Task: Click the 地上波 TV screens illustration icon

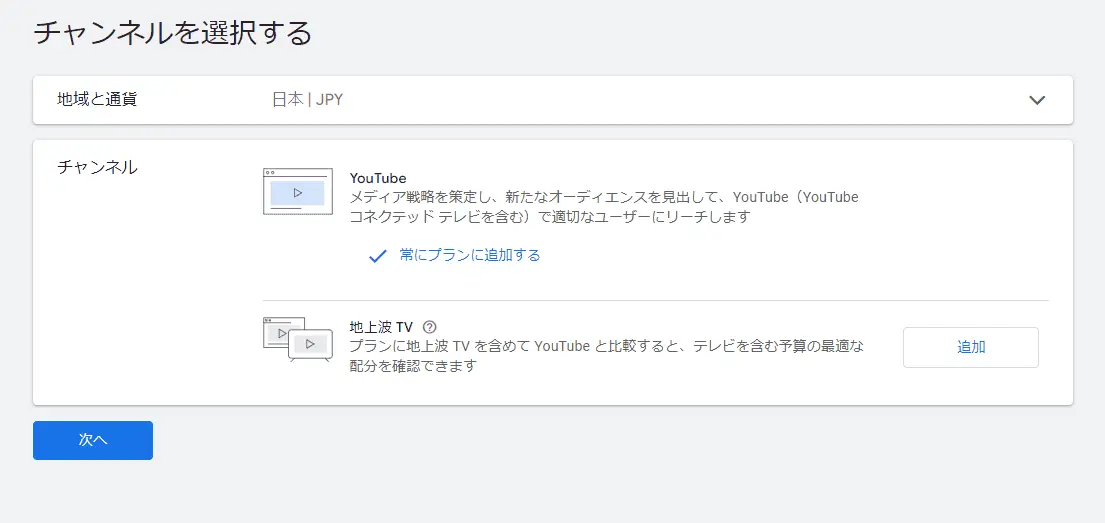Action: click(297, 340)
